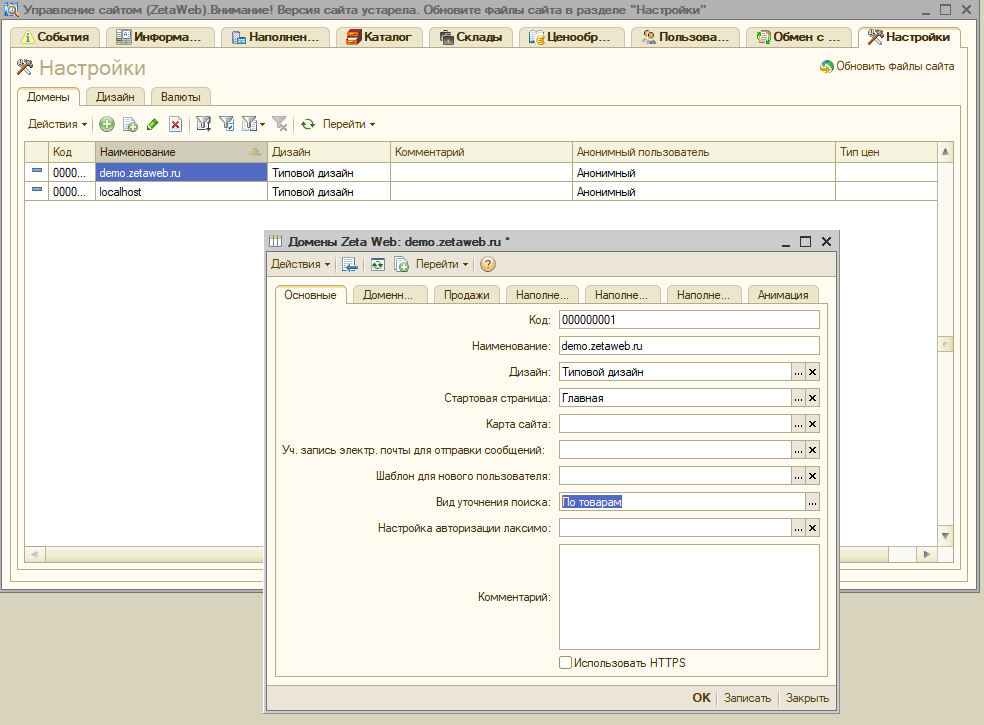Clear the Дизайн field with its X button
Screen dimensions: 984x725
coord(813,372)
